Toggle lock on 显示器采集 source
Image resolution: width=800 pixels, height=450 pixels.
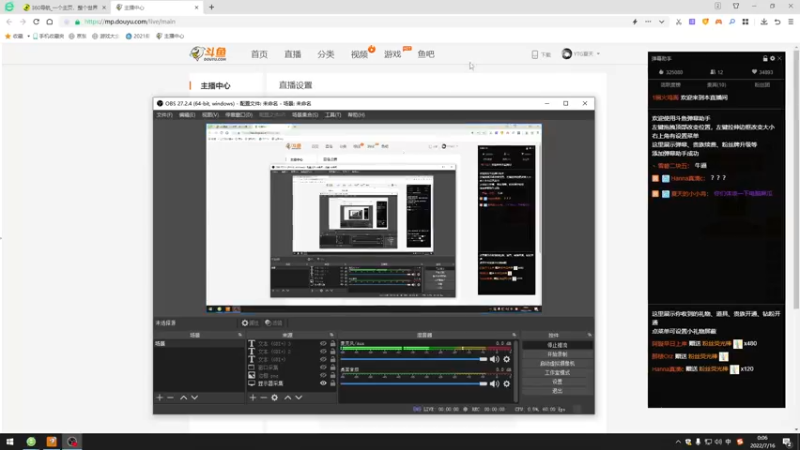pyautogui.click(x=333, y=383)
